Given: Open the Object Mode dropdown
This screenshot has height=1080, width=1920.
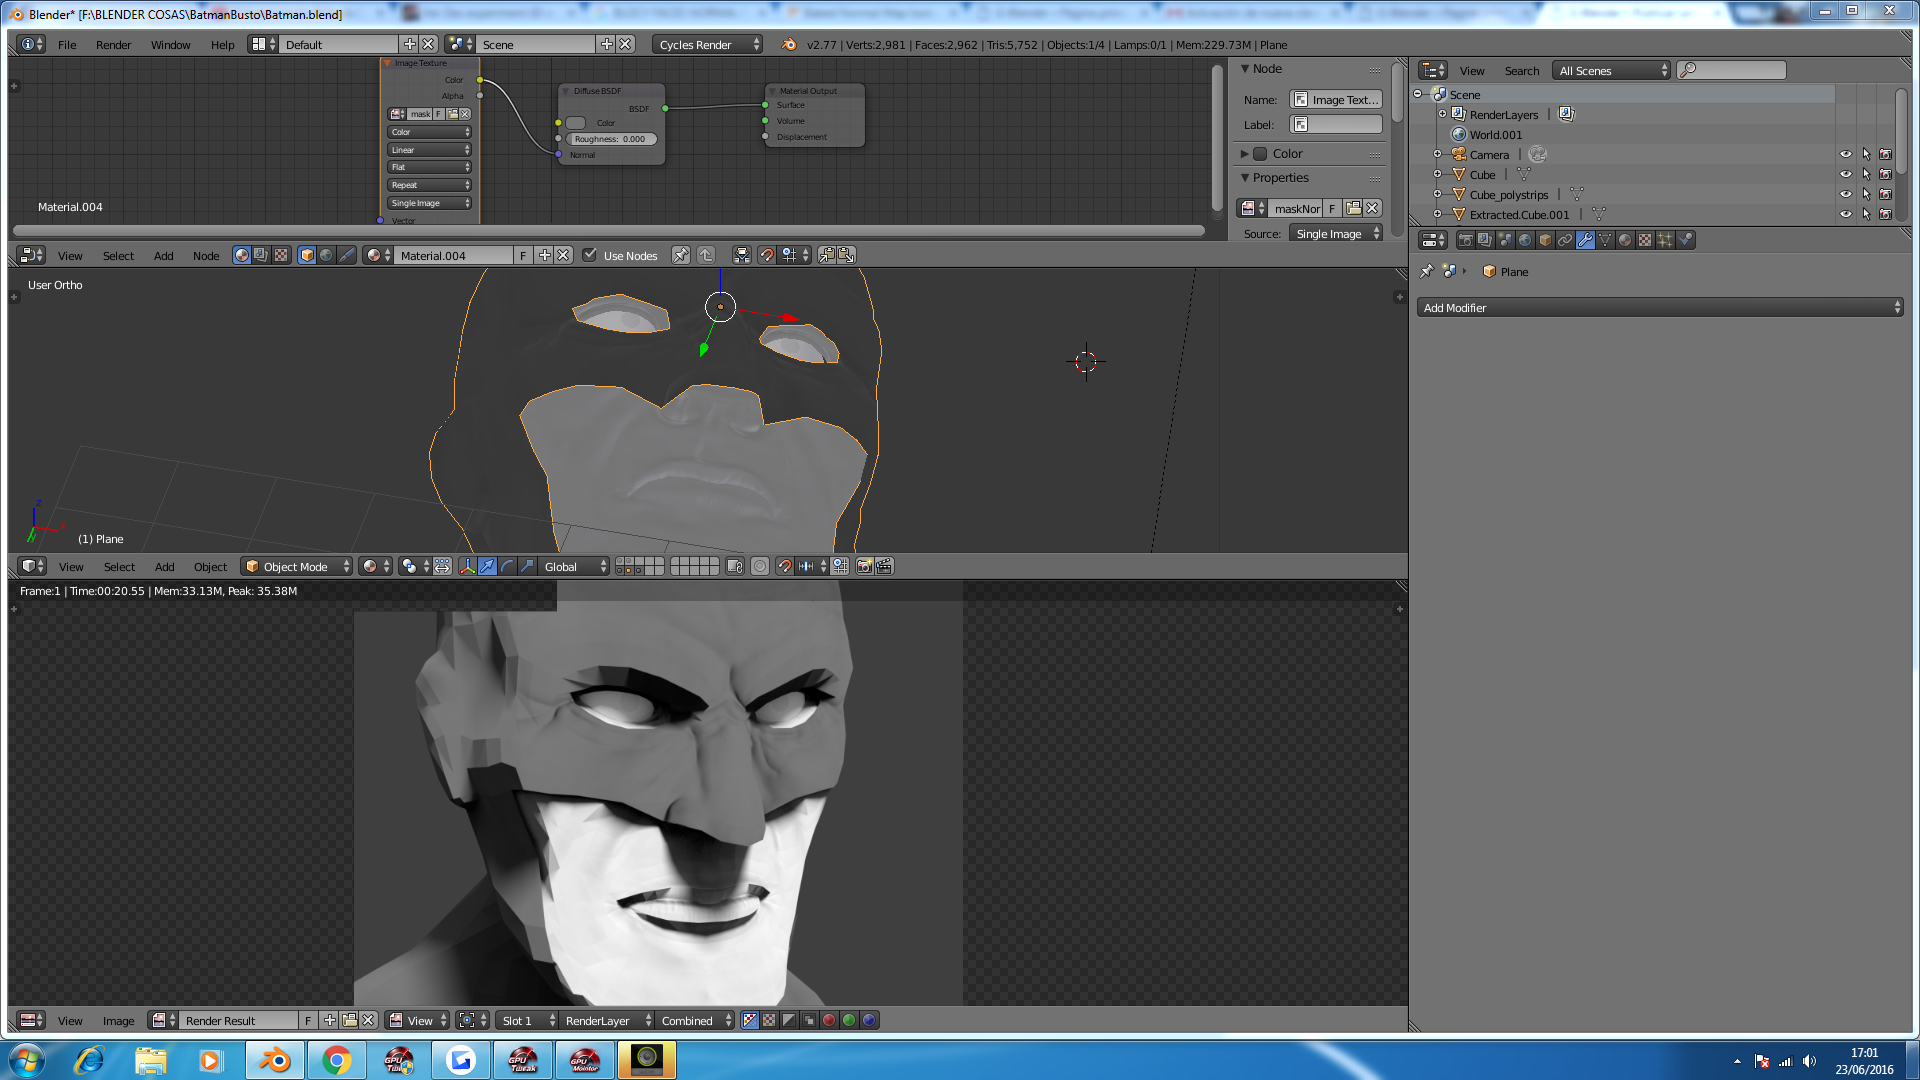Looking at the screenshot, I should point(297,566).
